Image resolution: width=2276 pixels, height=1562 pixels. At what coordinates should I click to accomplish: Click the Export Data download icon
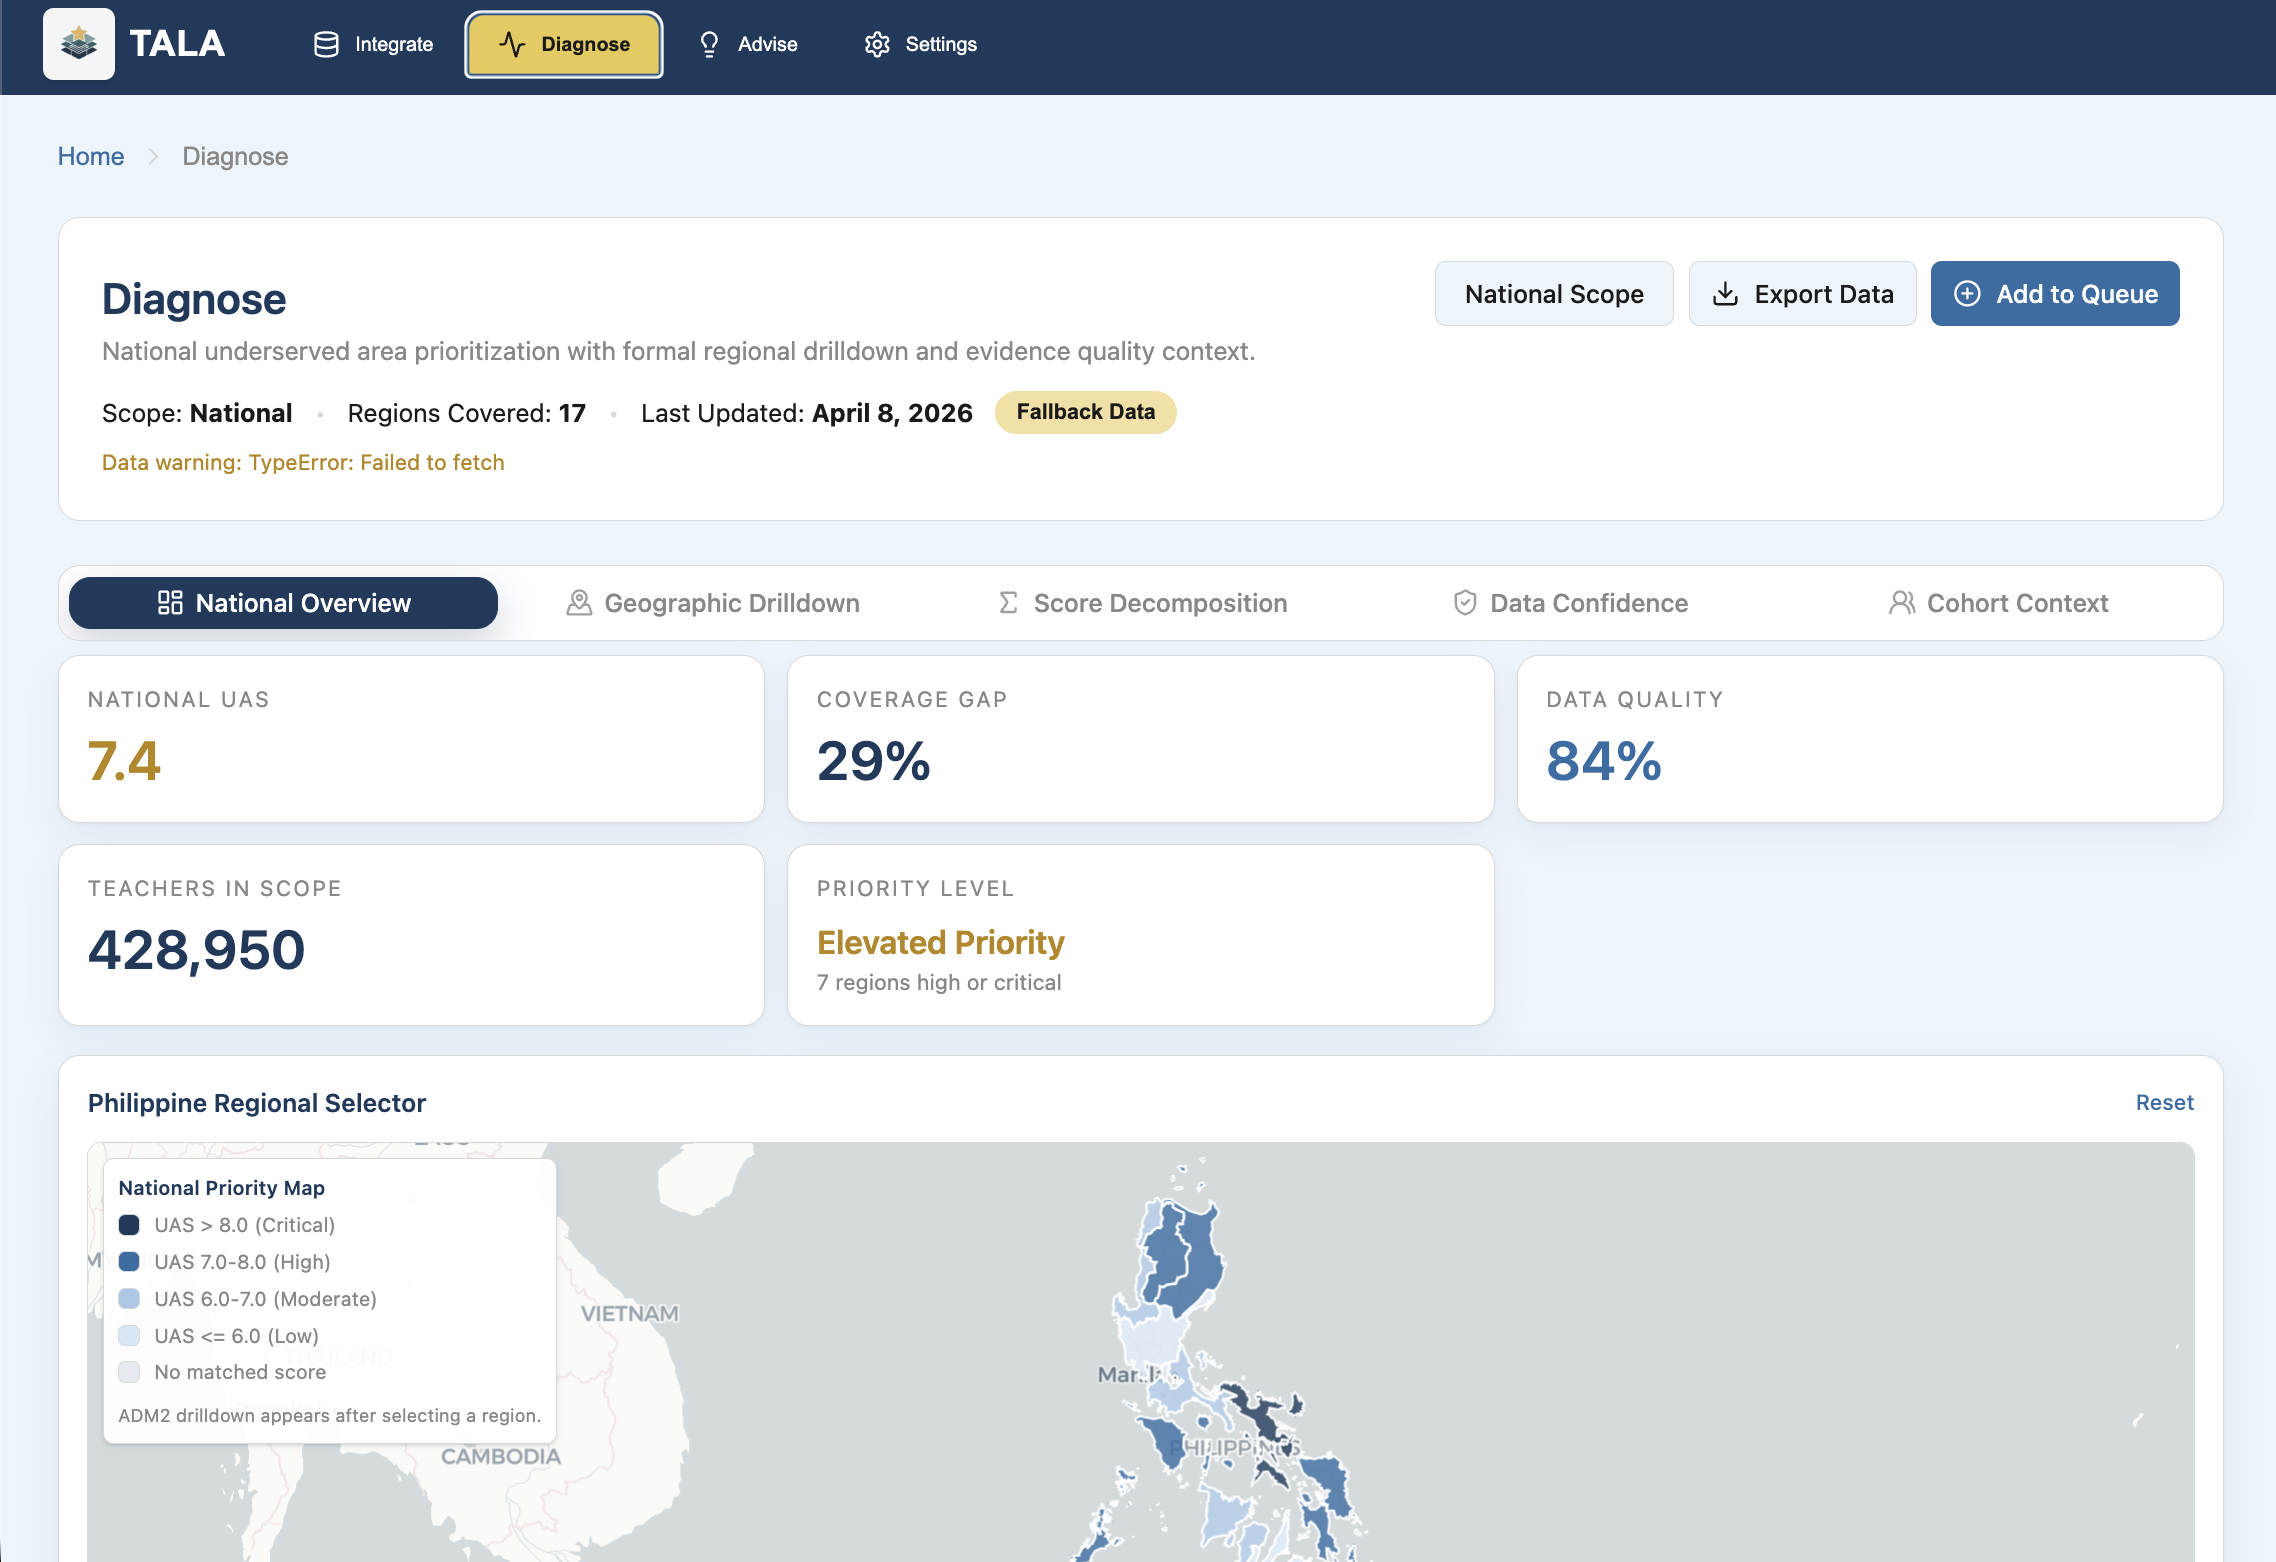coord(1725,294)
